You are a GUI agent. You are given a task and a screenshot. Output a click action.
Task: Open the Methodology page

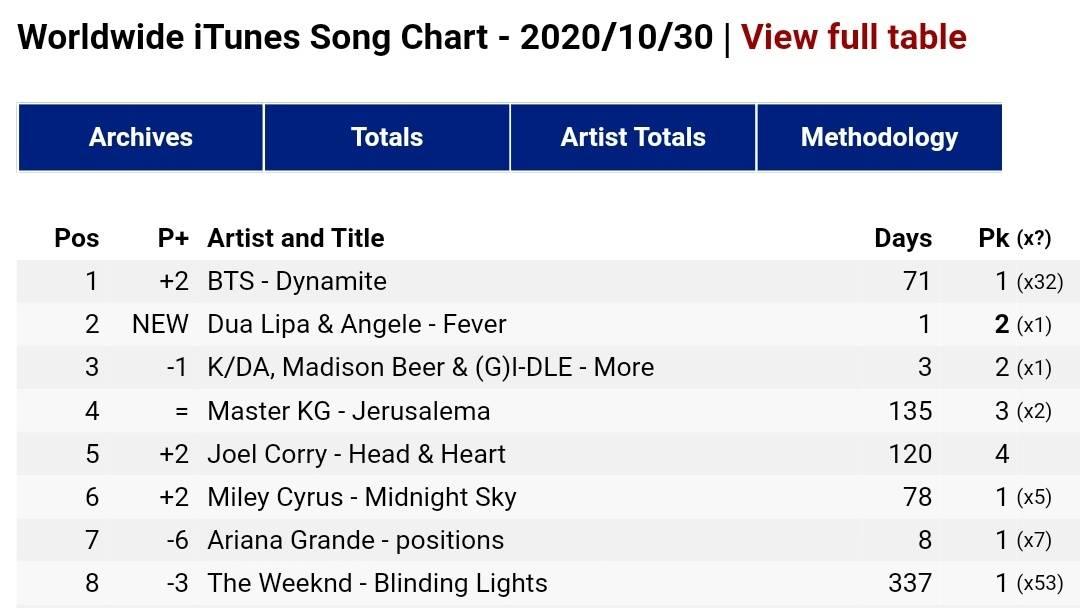point(880,137)
